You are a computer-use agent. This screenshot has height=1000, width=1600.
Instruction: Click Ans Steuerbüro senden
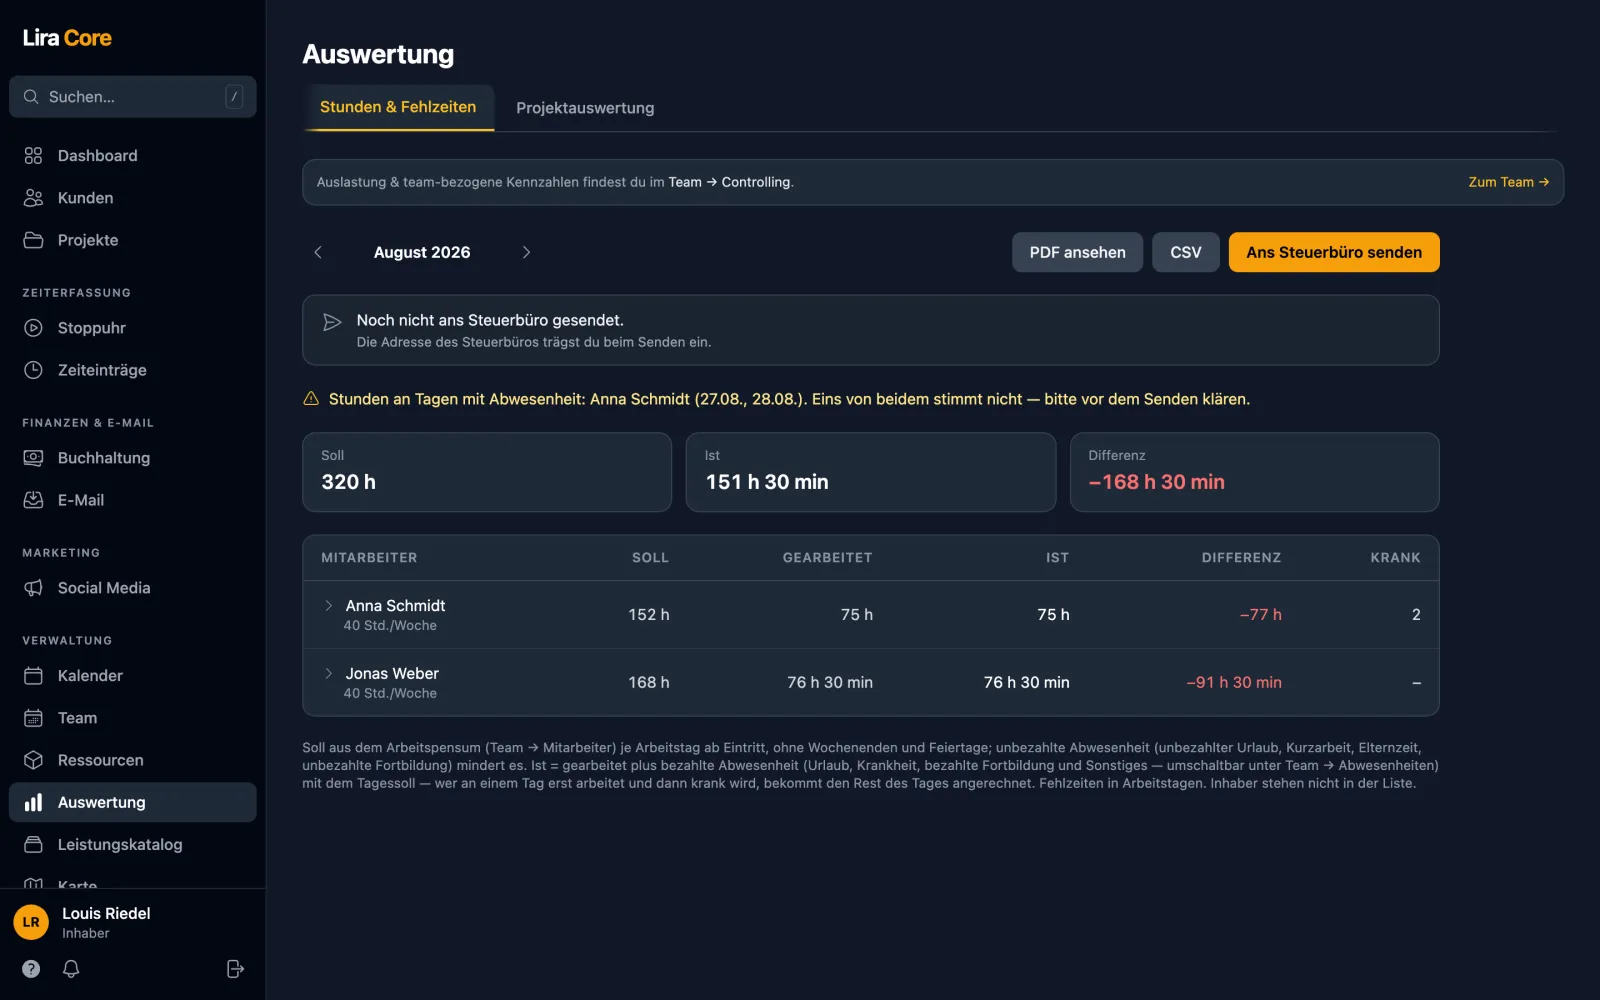(x=1334, y=252)
